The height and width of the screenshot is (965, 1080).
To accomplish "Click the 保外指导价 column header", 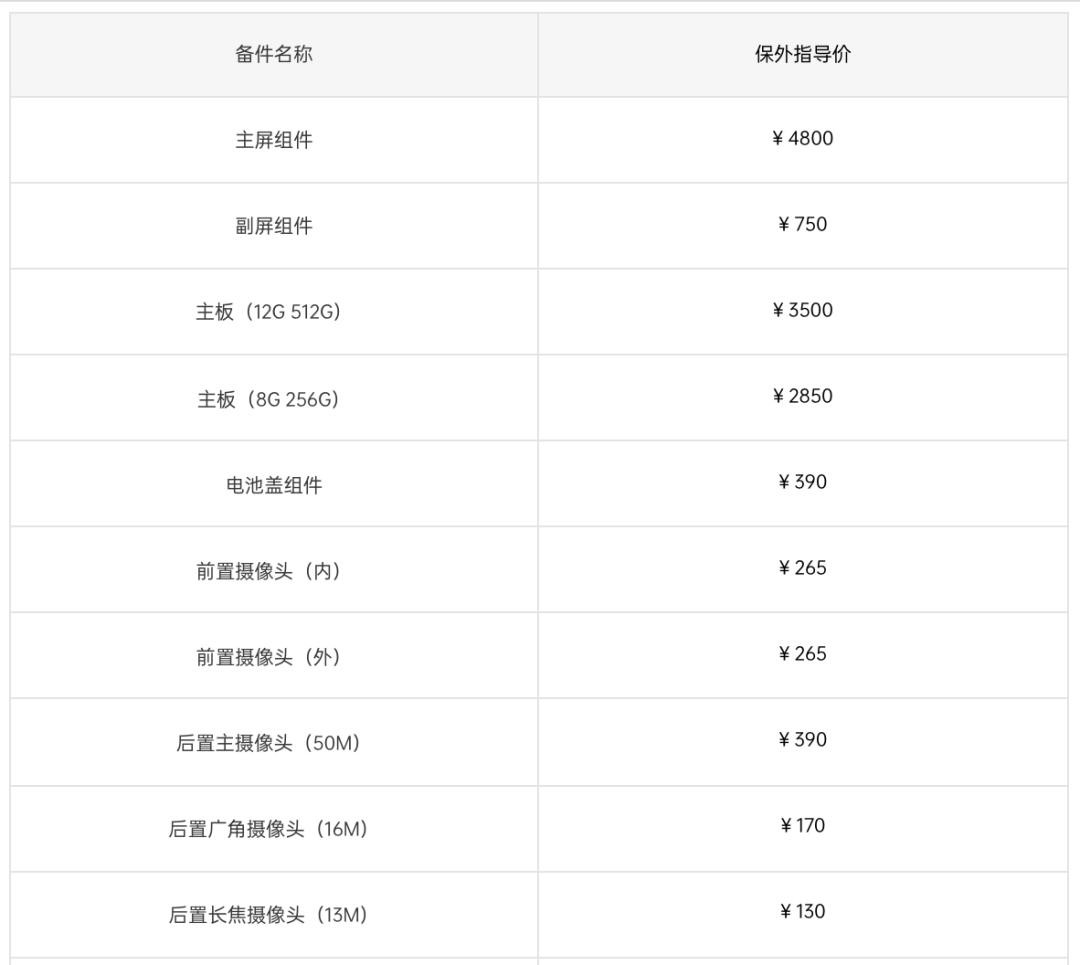I will tap(802, 55).
